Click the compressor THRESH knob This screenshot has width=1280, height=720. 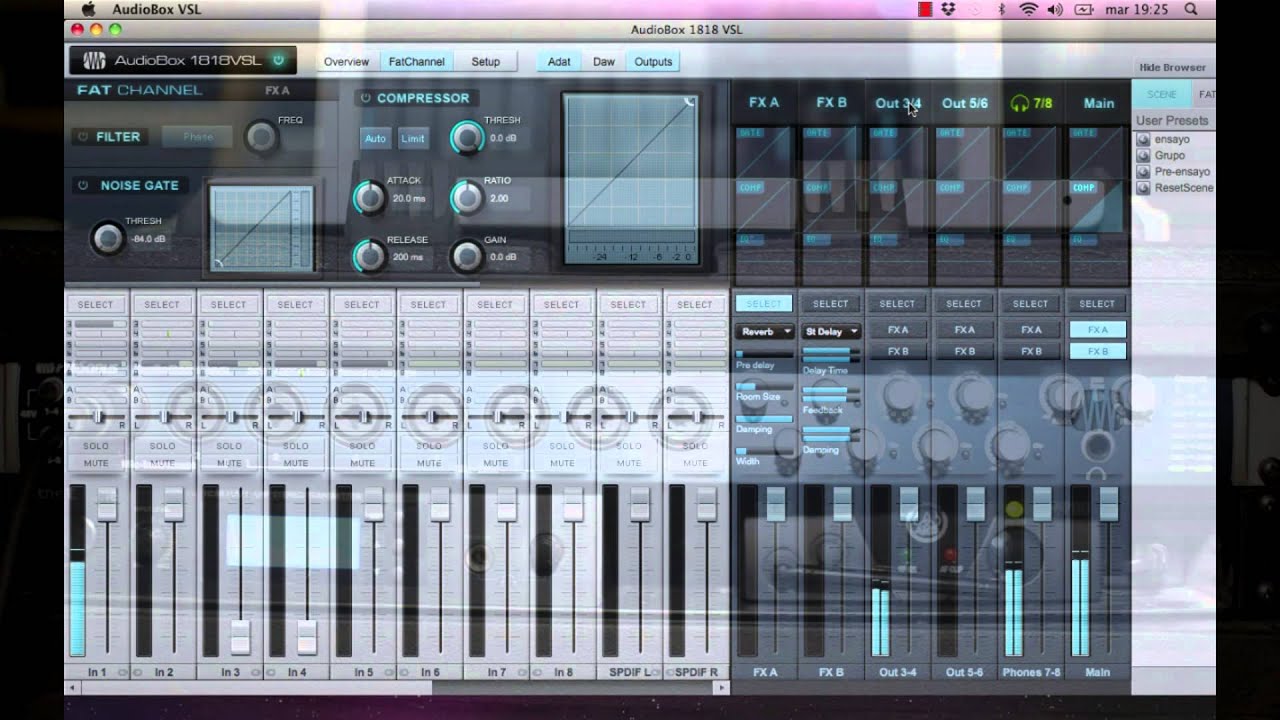coord(466,137)
